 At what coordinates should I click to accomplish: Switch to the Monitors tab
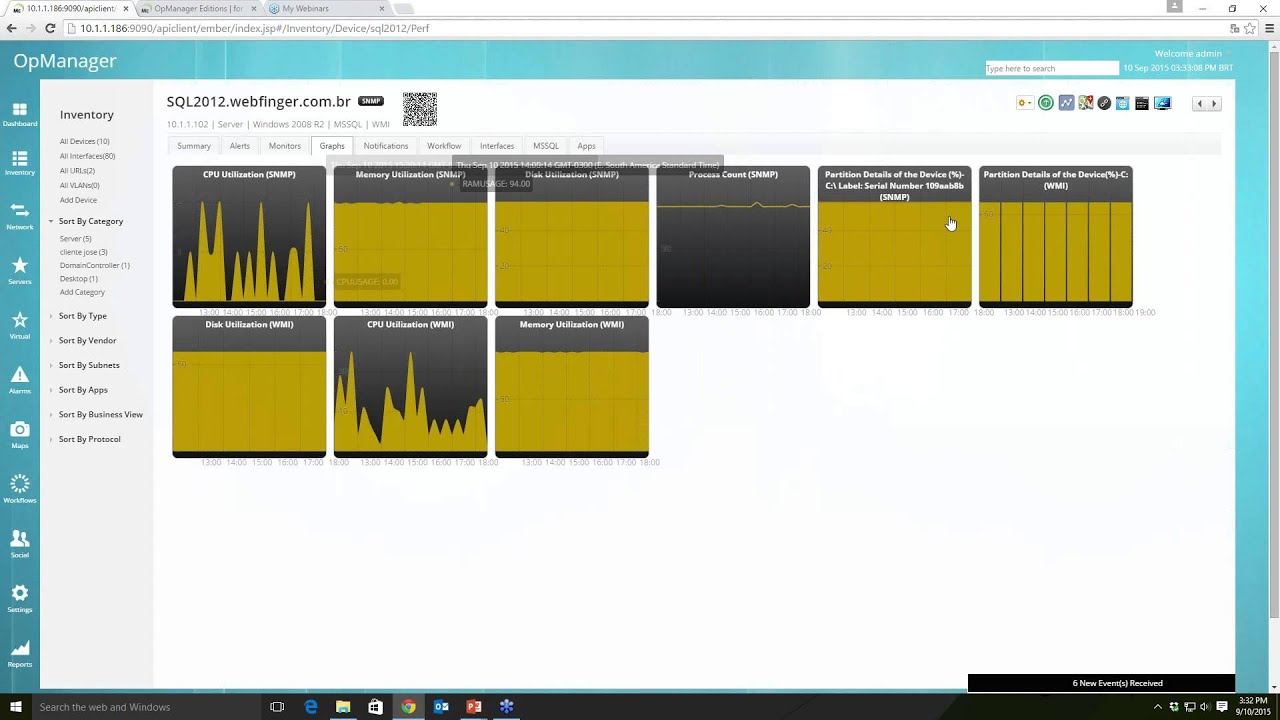click(x=285, y=146)
